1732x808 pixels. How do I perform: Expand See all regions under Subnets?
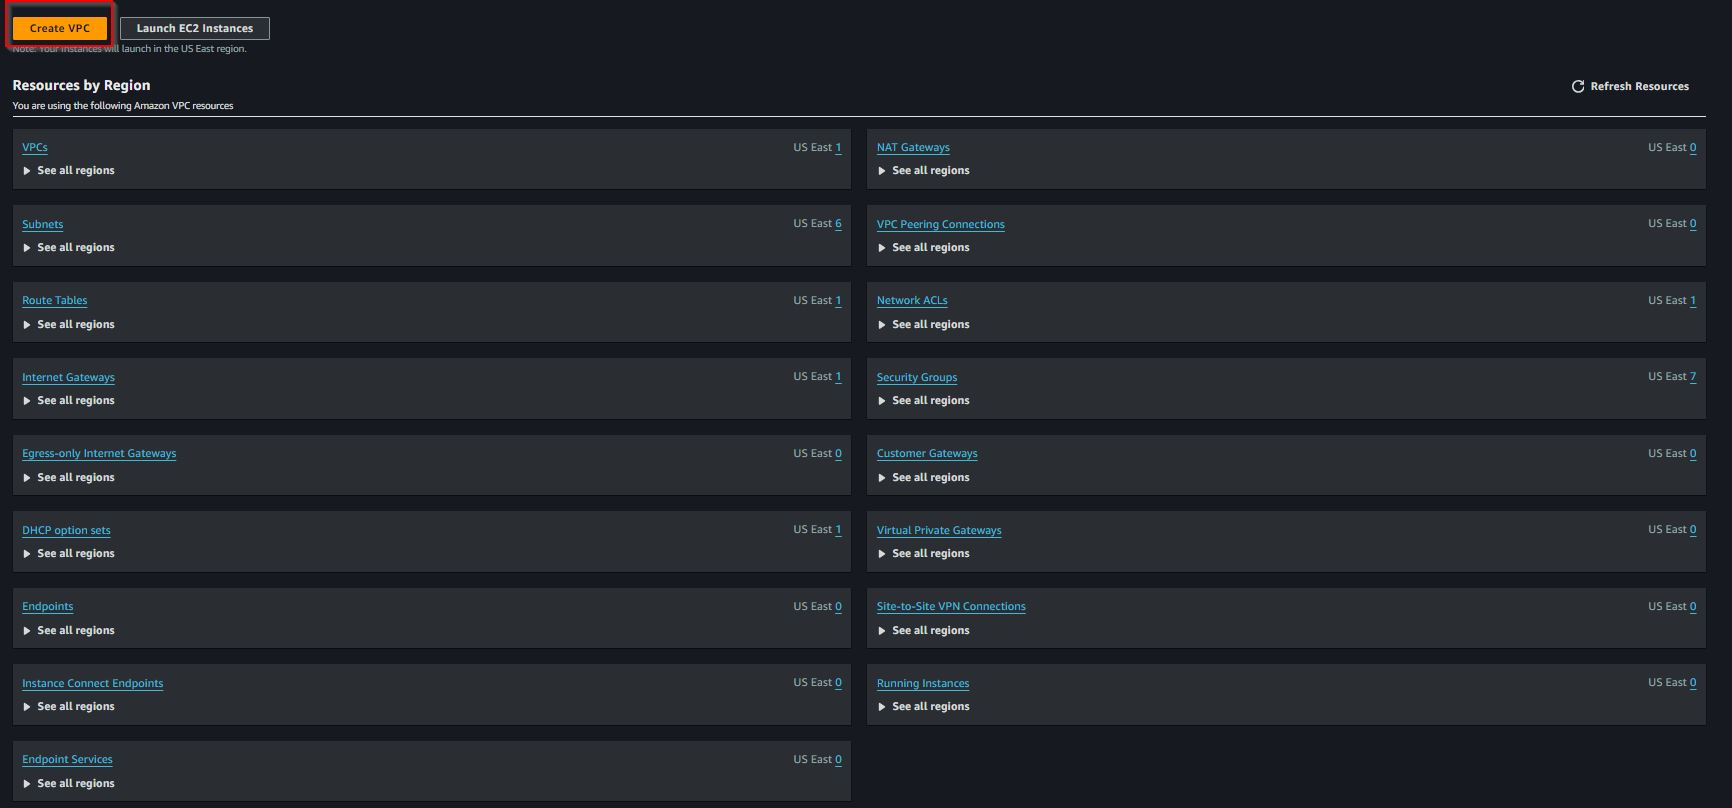pos(69,248)
